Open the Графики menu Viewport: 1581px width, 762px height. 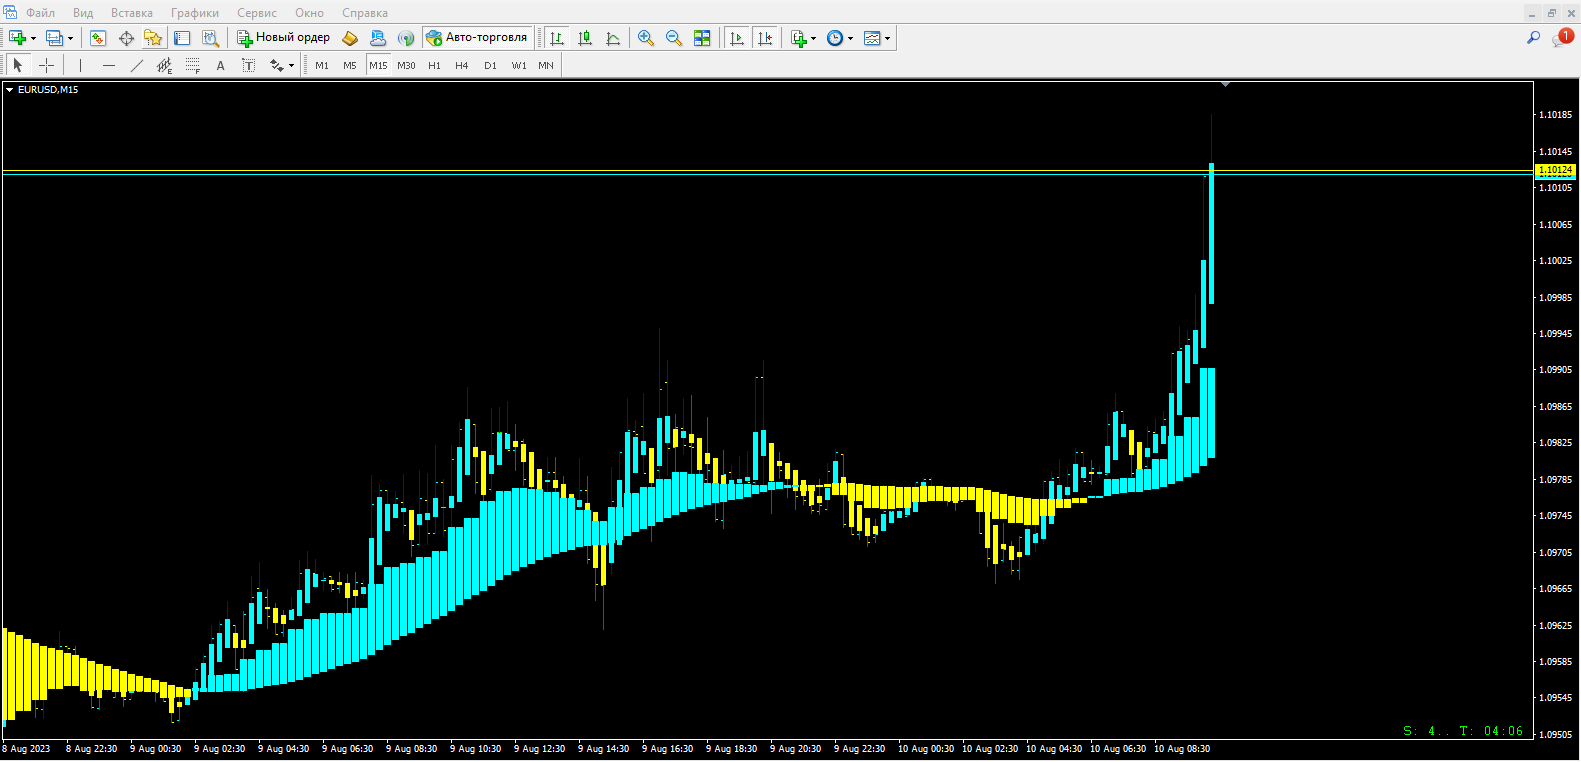[x=194, y=13]
